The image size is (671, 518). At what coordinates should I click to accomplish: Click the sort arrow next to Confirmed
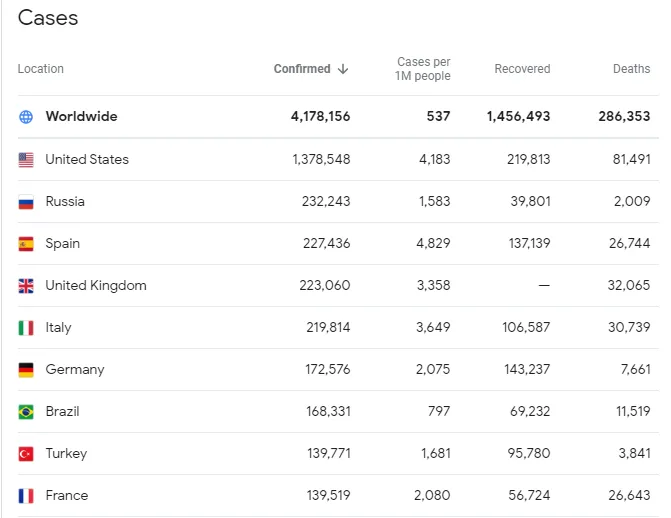(x=343, y=69)
